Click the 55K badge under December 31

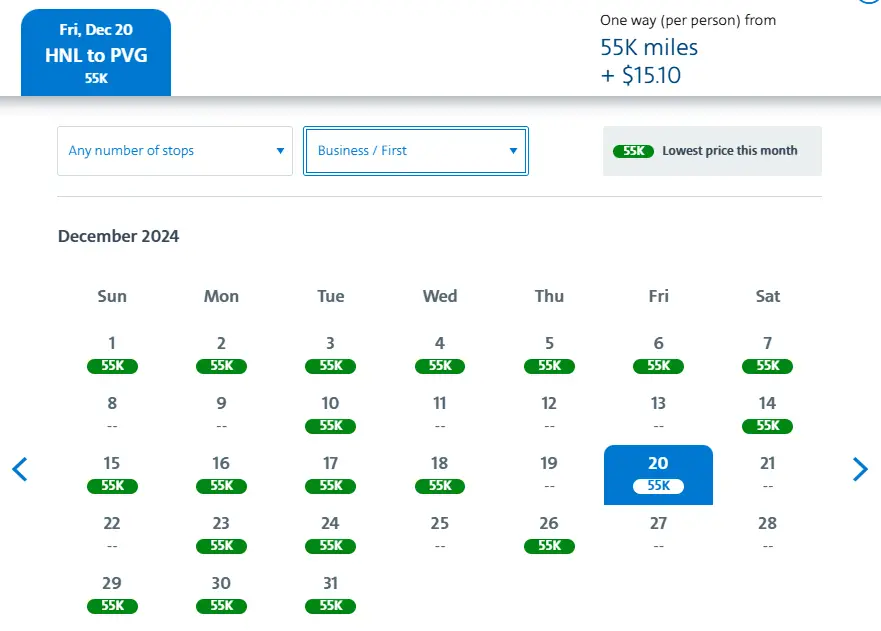[330, 606]
